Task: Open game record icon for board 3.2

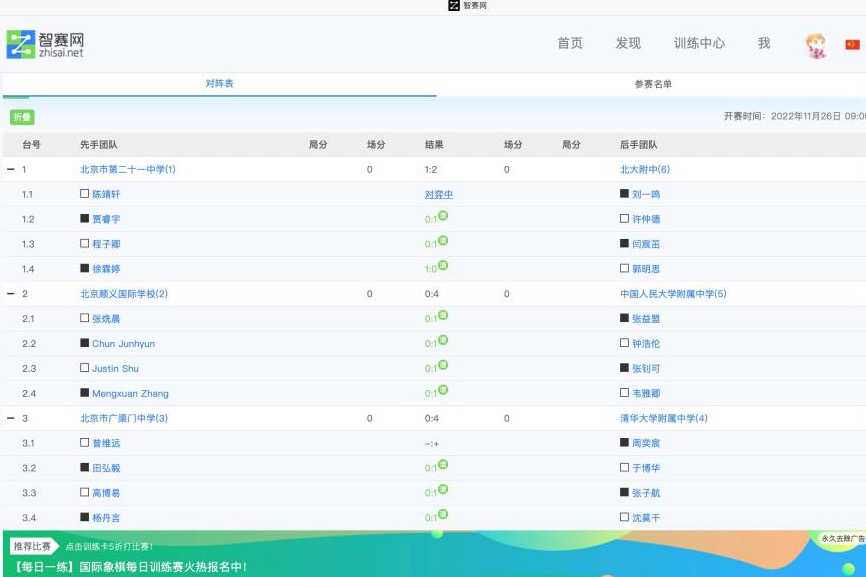Action: pos(442,465)
